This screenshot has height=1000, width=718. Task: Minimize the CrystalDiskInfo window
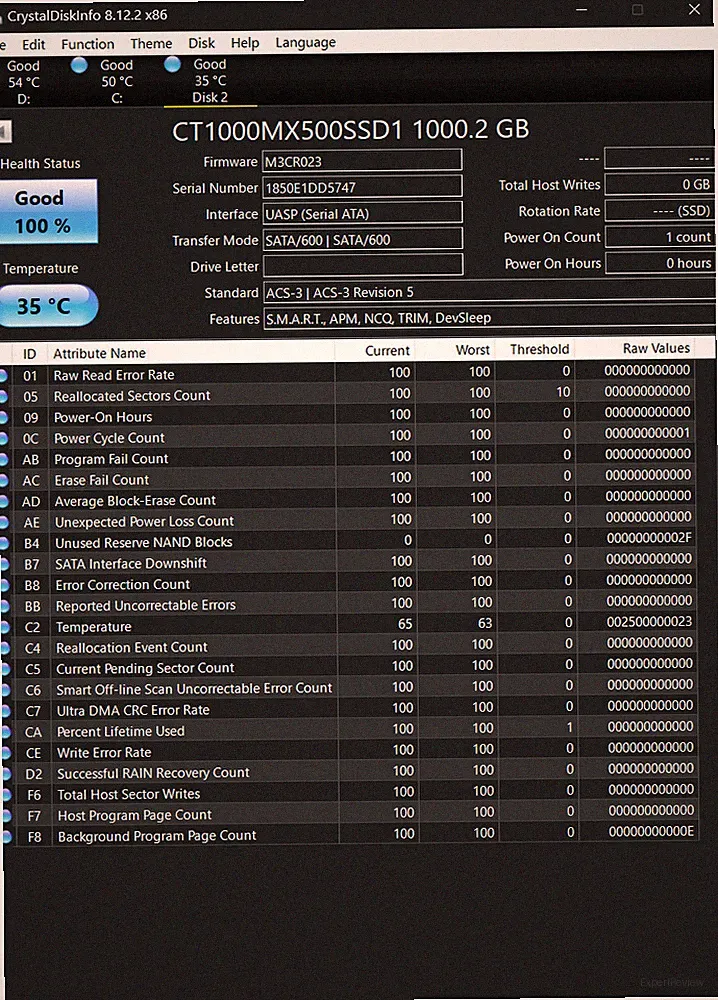pos(582,10)
